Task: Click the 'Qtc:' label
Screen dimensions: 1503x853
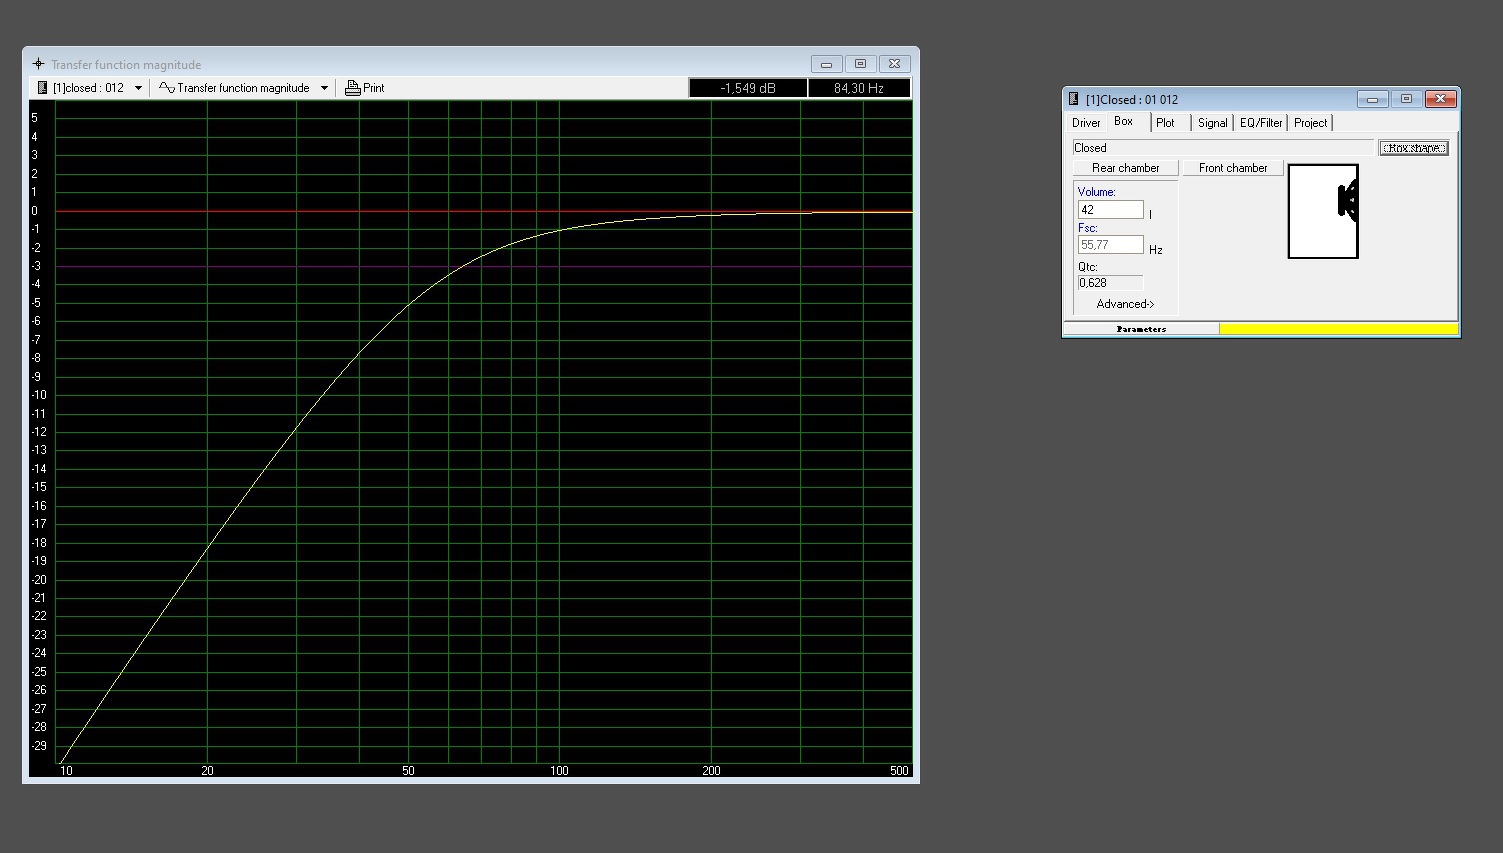Action: (x=1088, y=267)
